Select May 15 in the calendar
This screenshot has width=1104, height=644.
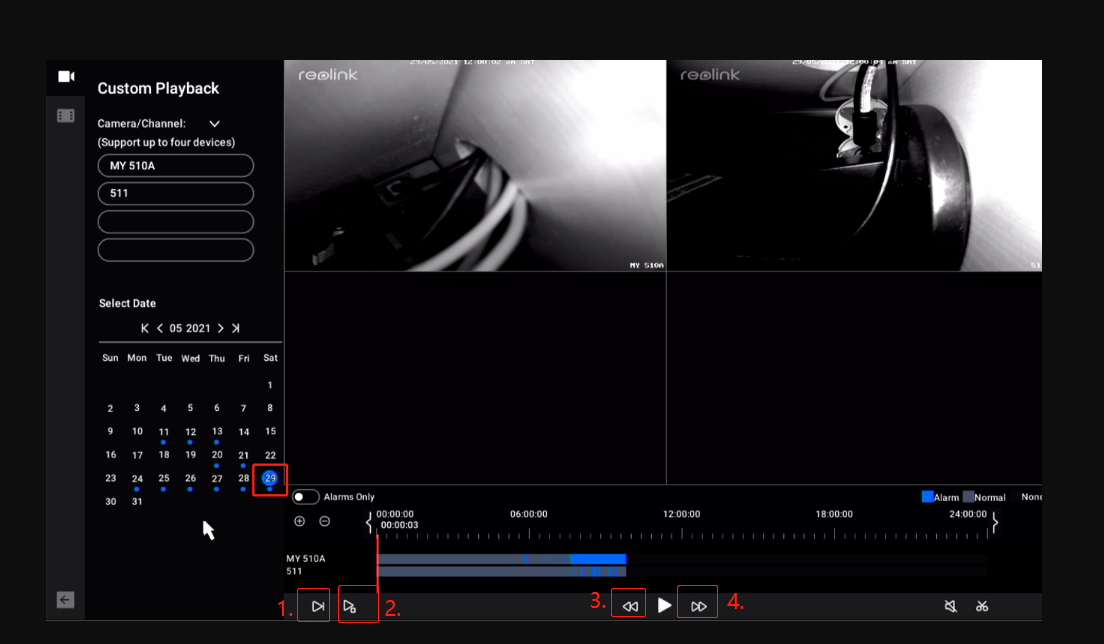click(x=270, y=431)
